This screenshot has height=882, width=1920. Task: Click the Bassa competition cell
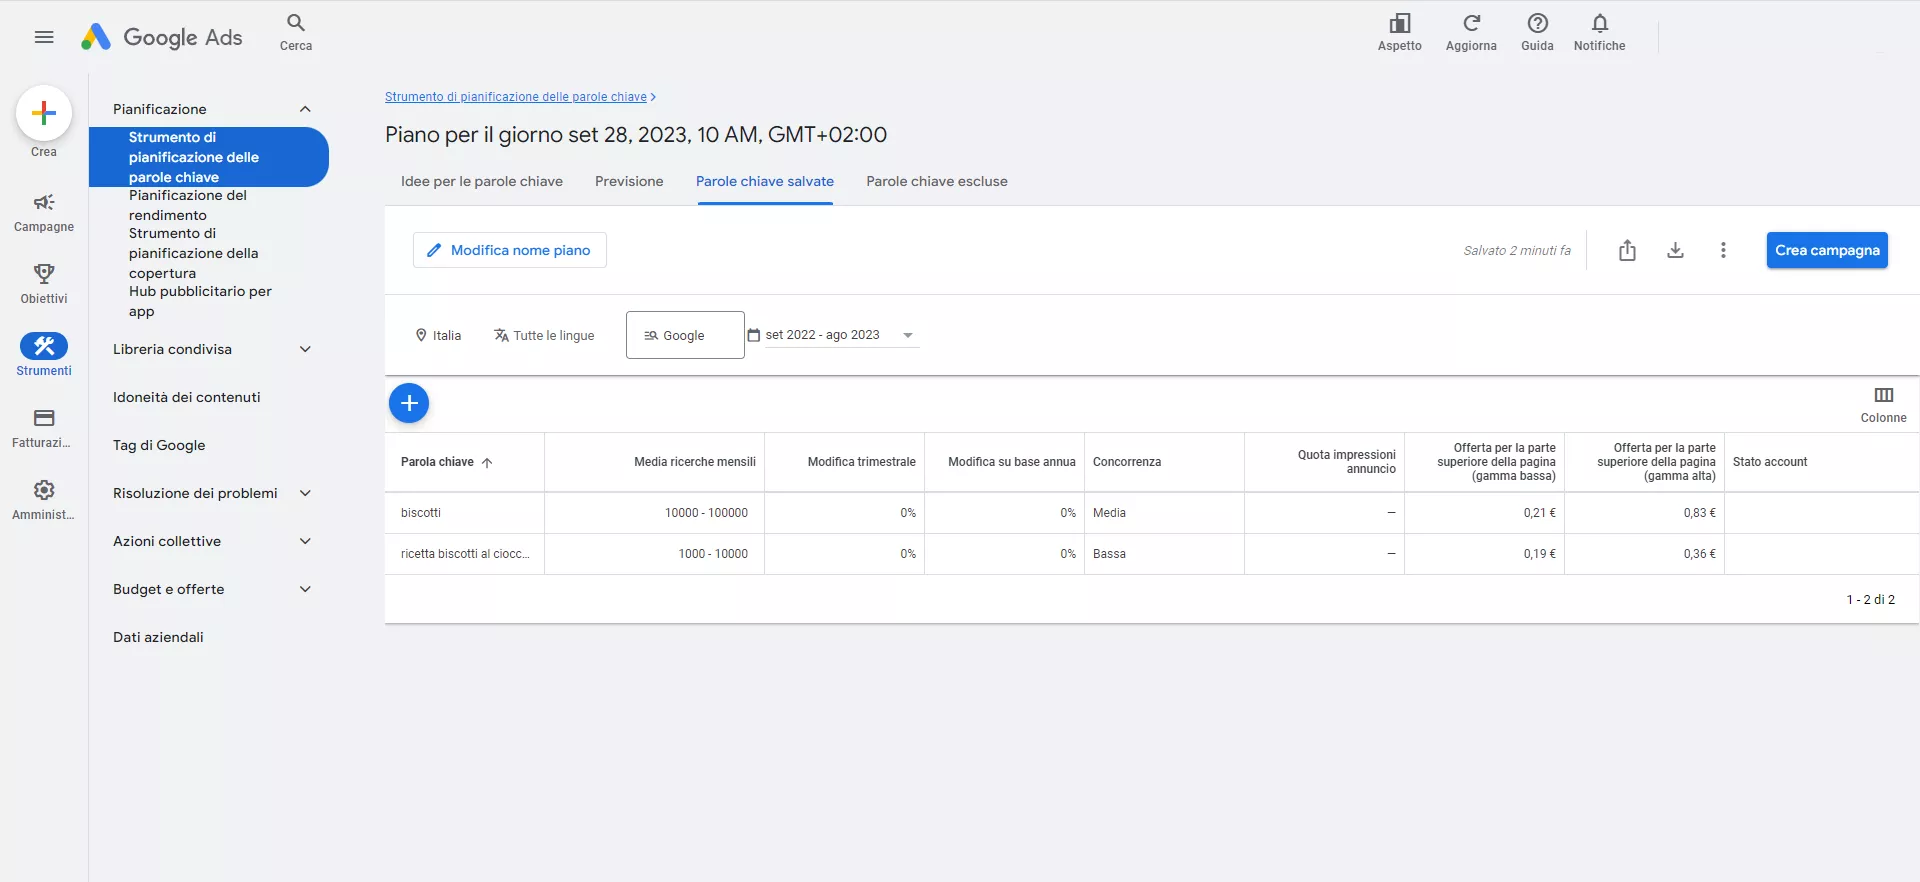click(x=1109, y=554)
